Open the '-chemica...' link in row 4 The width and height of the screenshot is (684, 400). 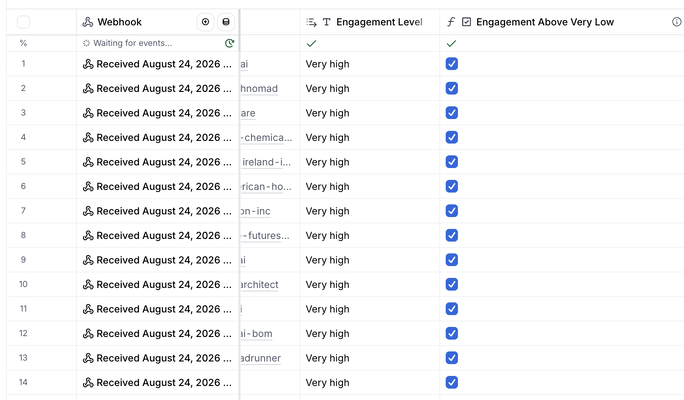point(267,137)
